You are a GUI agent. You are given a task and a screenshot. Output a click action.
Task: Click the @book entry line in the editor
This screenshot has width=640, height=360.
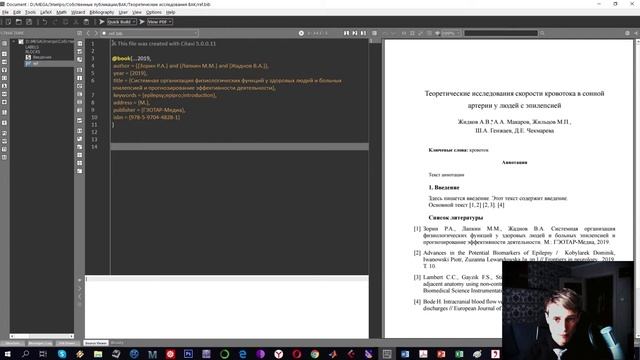pos(131,58)
